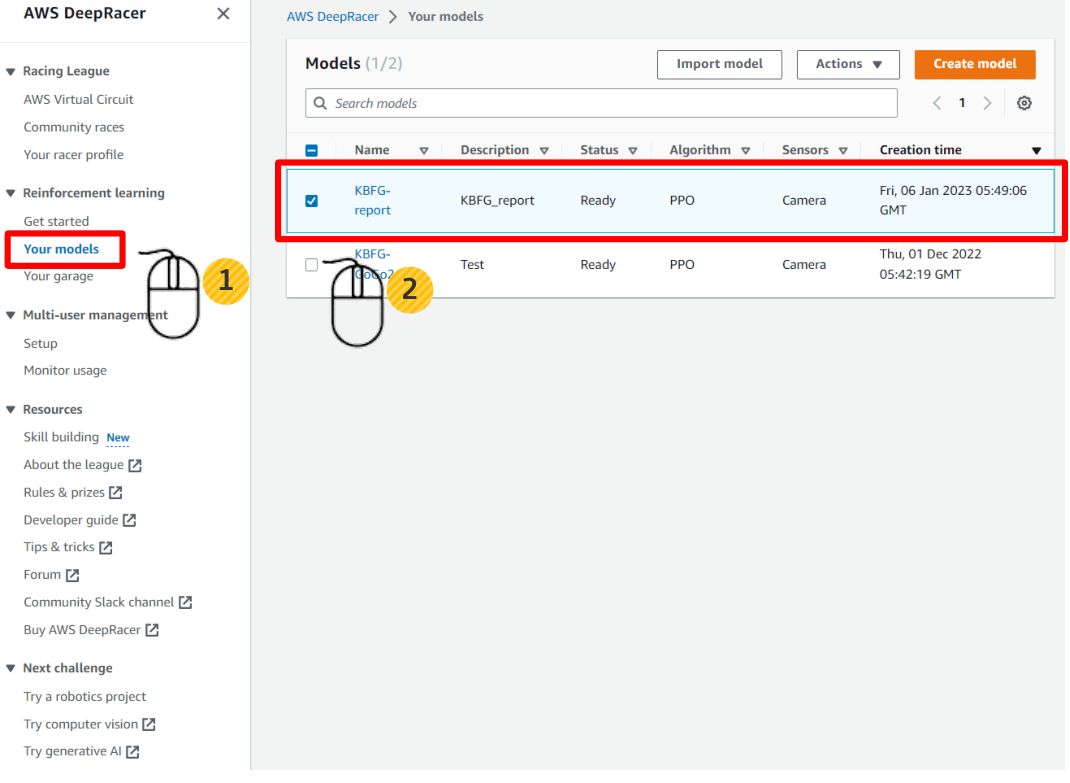This screenshot has width=1070, height=783.
Task: Go to next page of models
Action: coord(987,103)
